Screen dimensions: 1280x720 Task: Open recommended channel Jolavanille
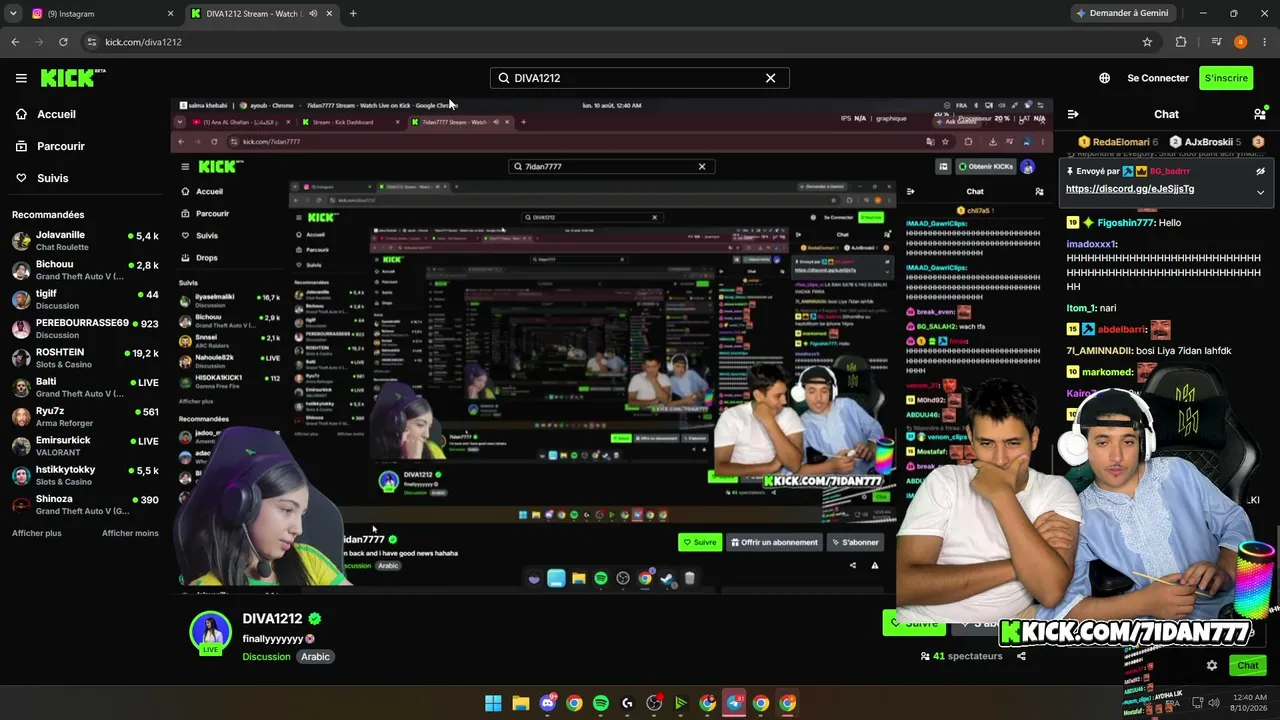coord(85,241)
